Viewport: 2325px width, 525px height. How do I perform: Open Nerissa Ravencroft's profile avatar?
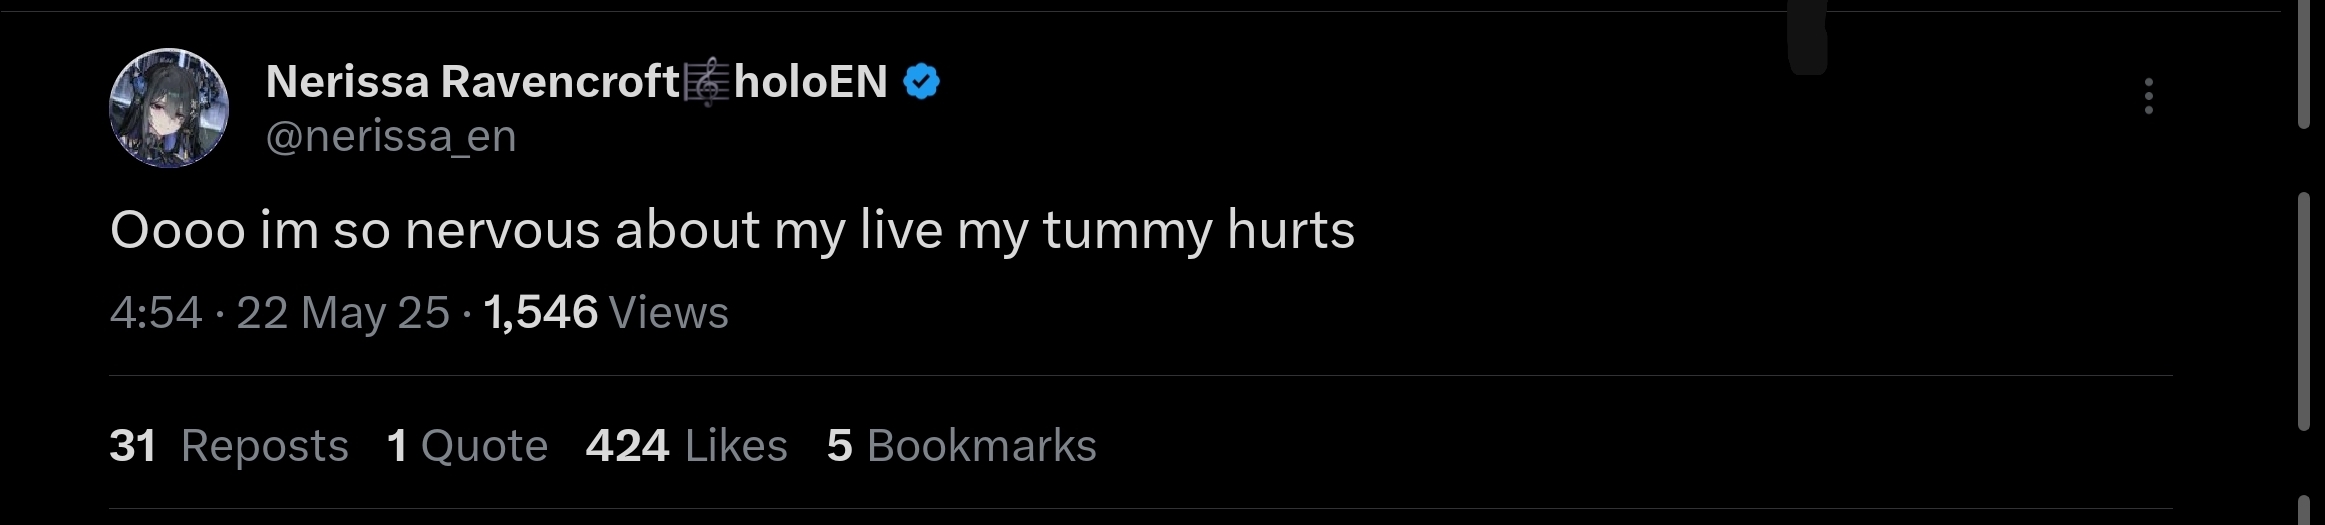169,108
